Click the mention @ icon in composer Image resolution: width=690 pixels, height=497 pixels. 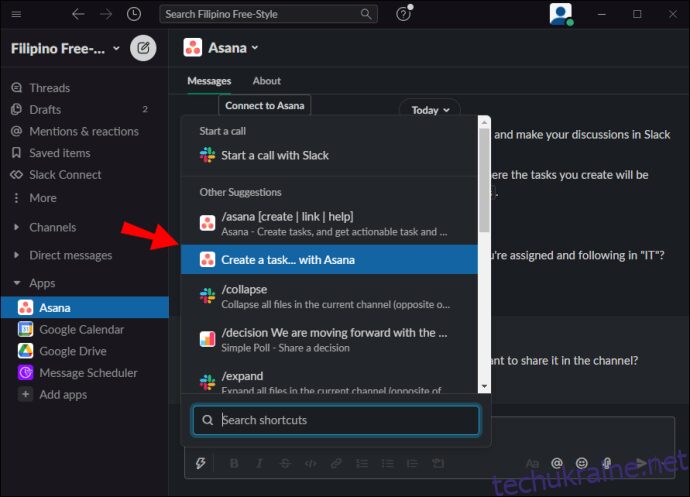pos(557,463)
